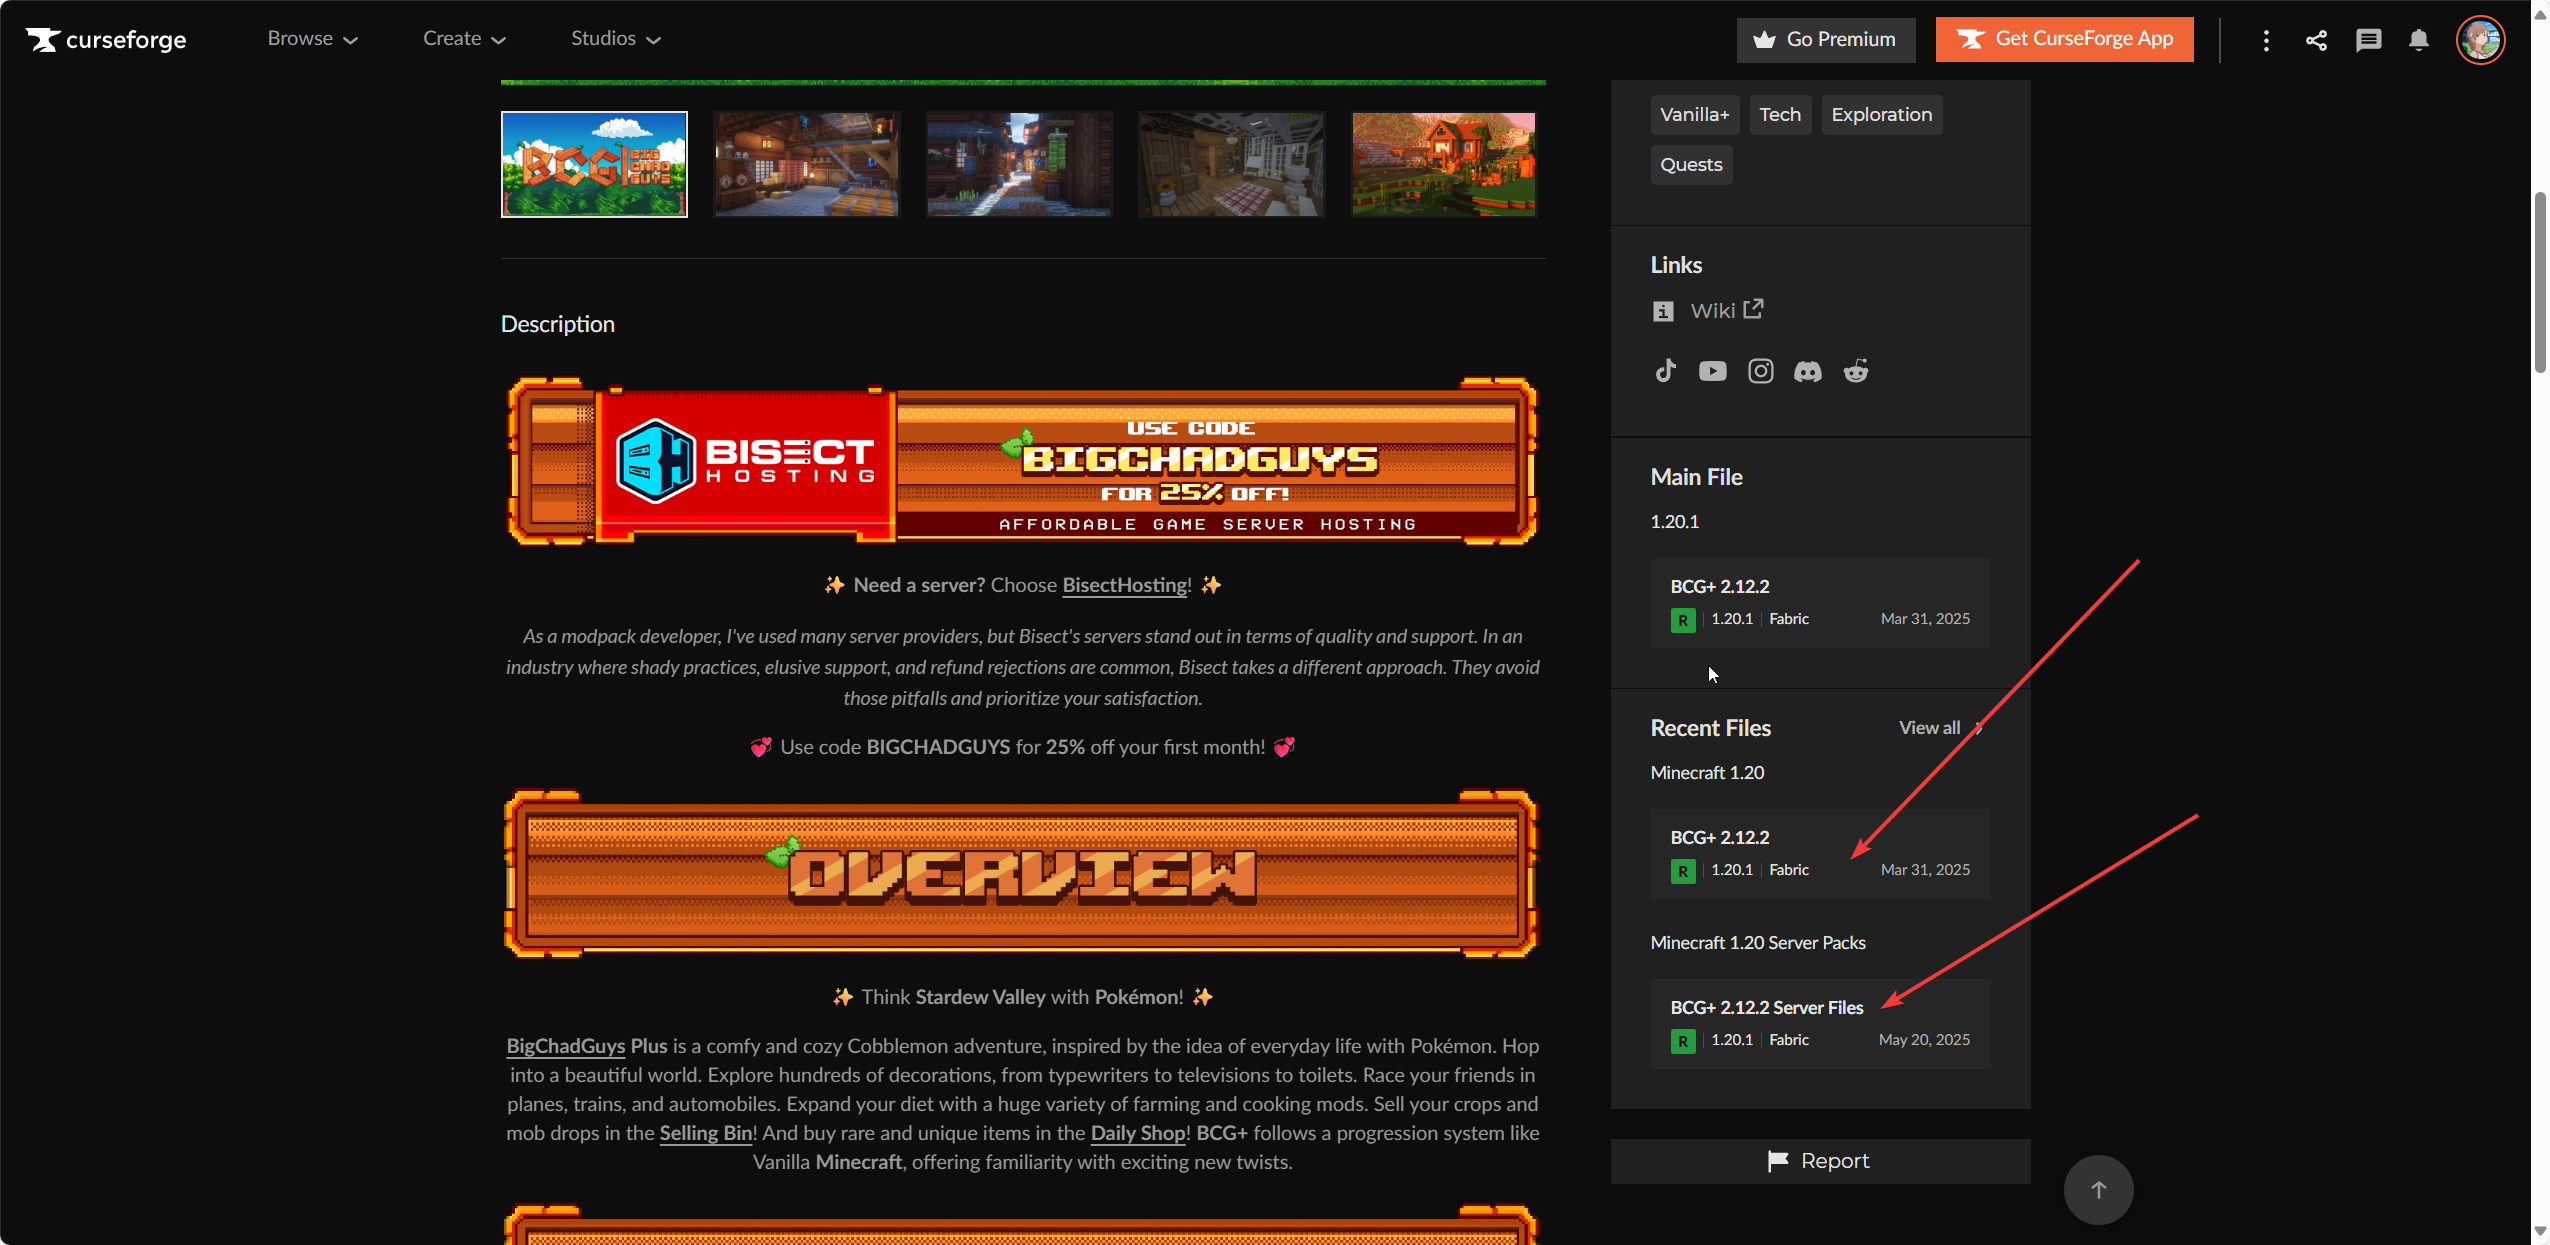Open the BisectHosting text link
Screen dimensions: 2550x1245
click(1124, 585)
